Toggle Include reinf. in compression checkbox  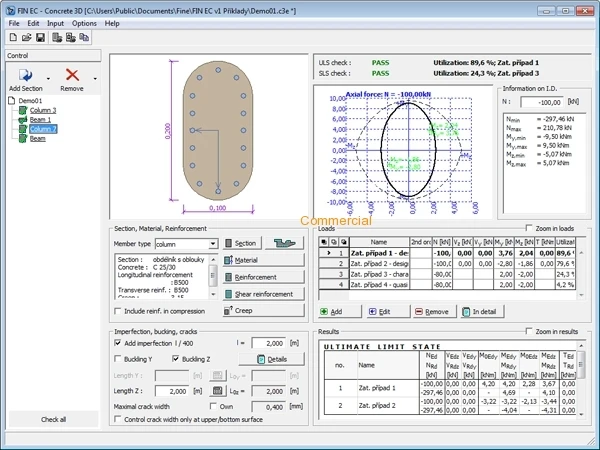tap(118, 311)
